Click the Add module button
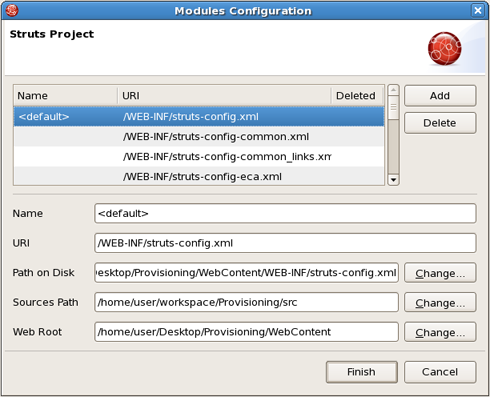The height and width of the screenshot is (397, 490). coord(440,96)
